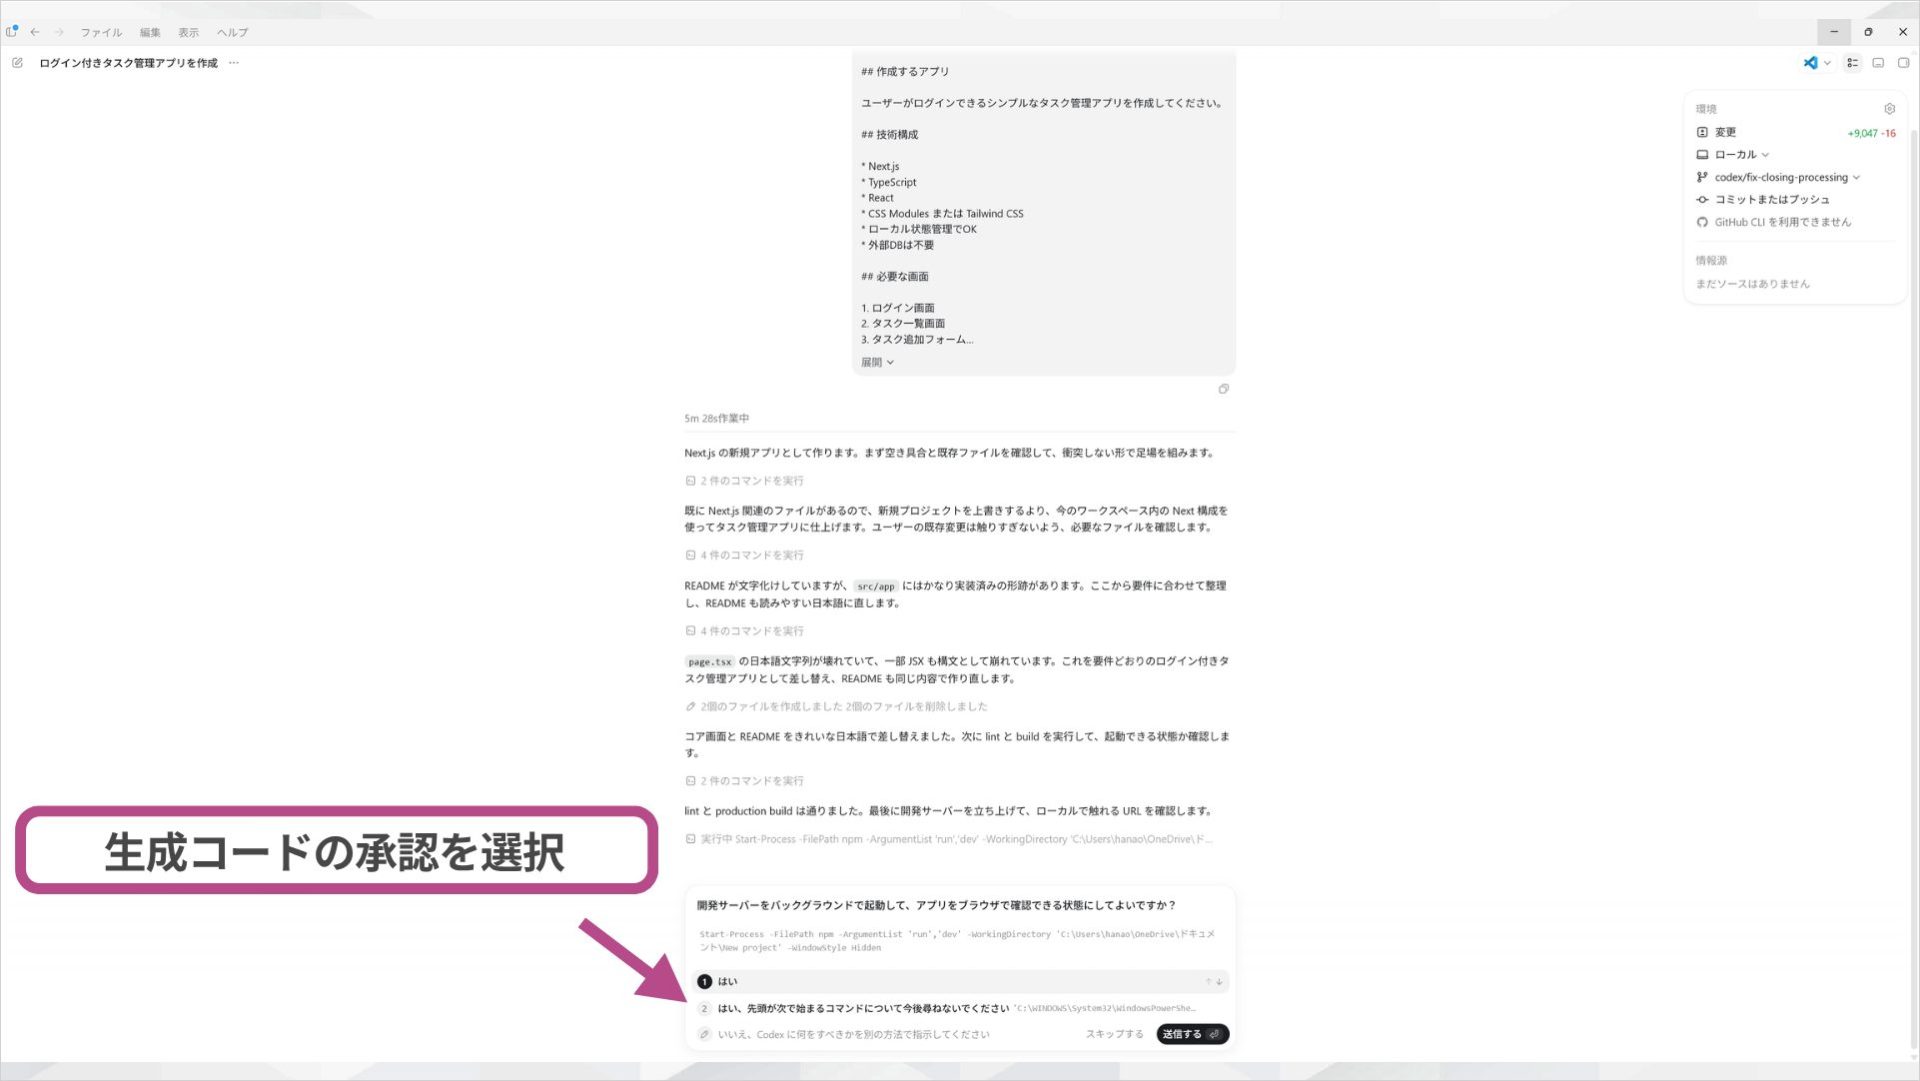The width and height of the screenshot is (1920, 1081).
Task: Open environment settings gear
Action: pos(1889,109)
